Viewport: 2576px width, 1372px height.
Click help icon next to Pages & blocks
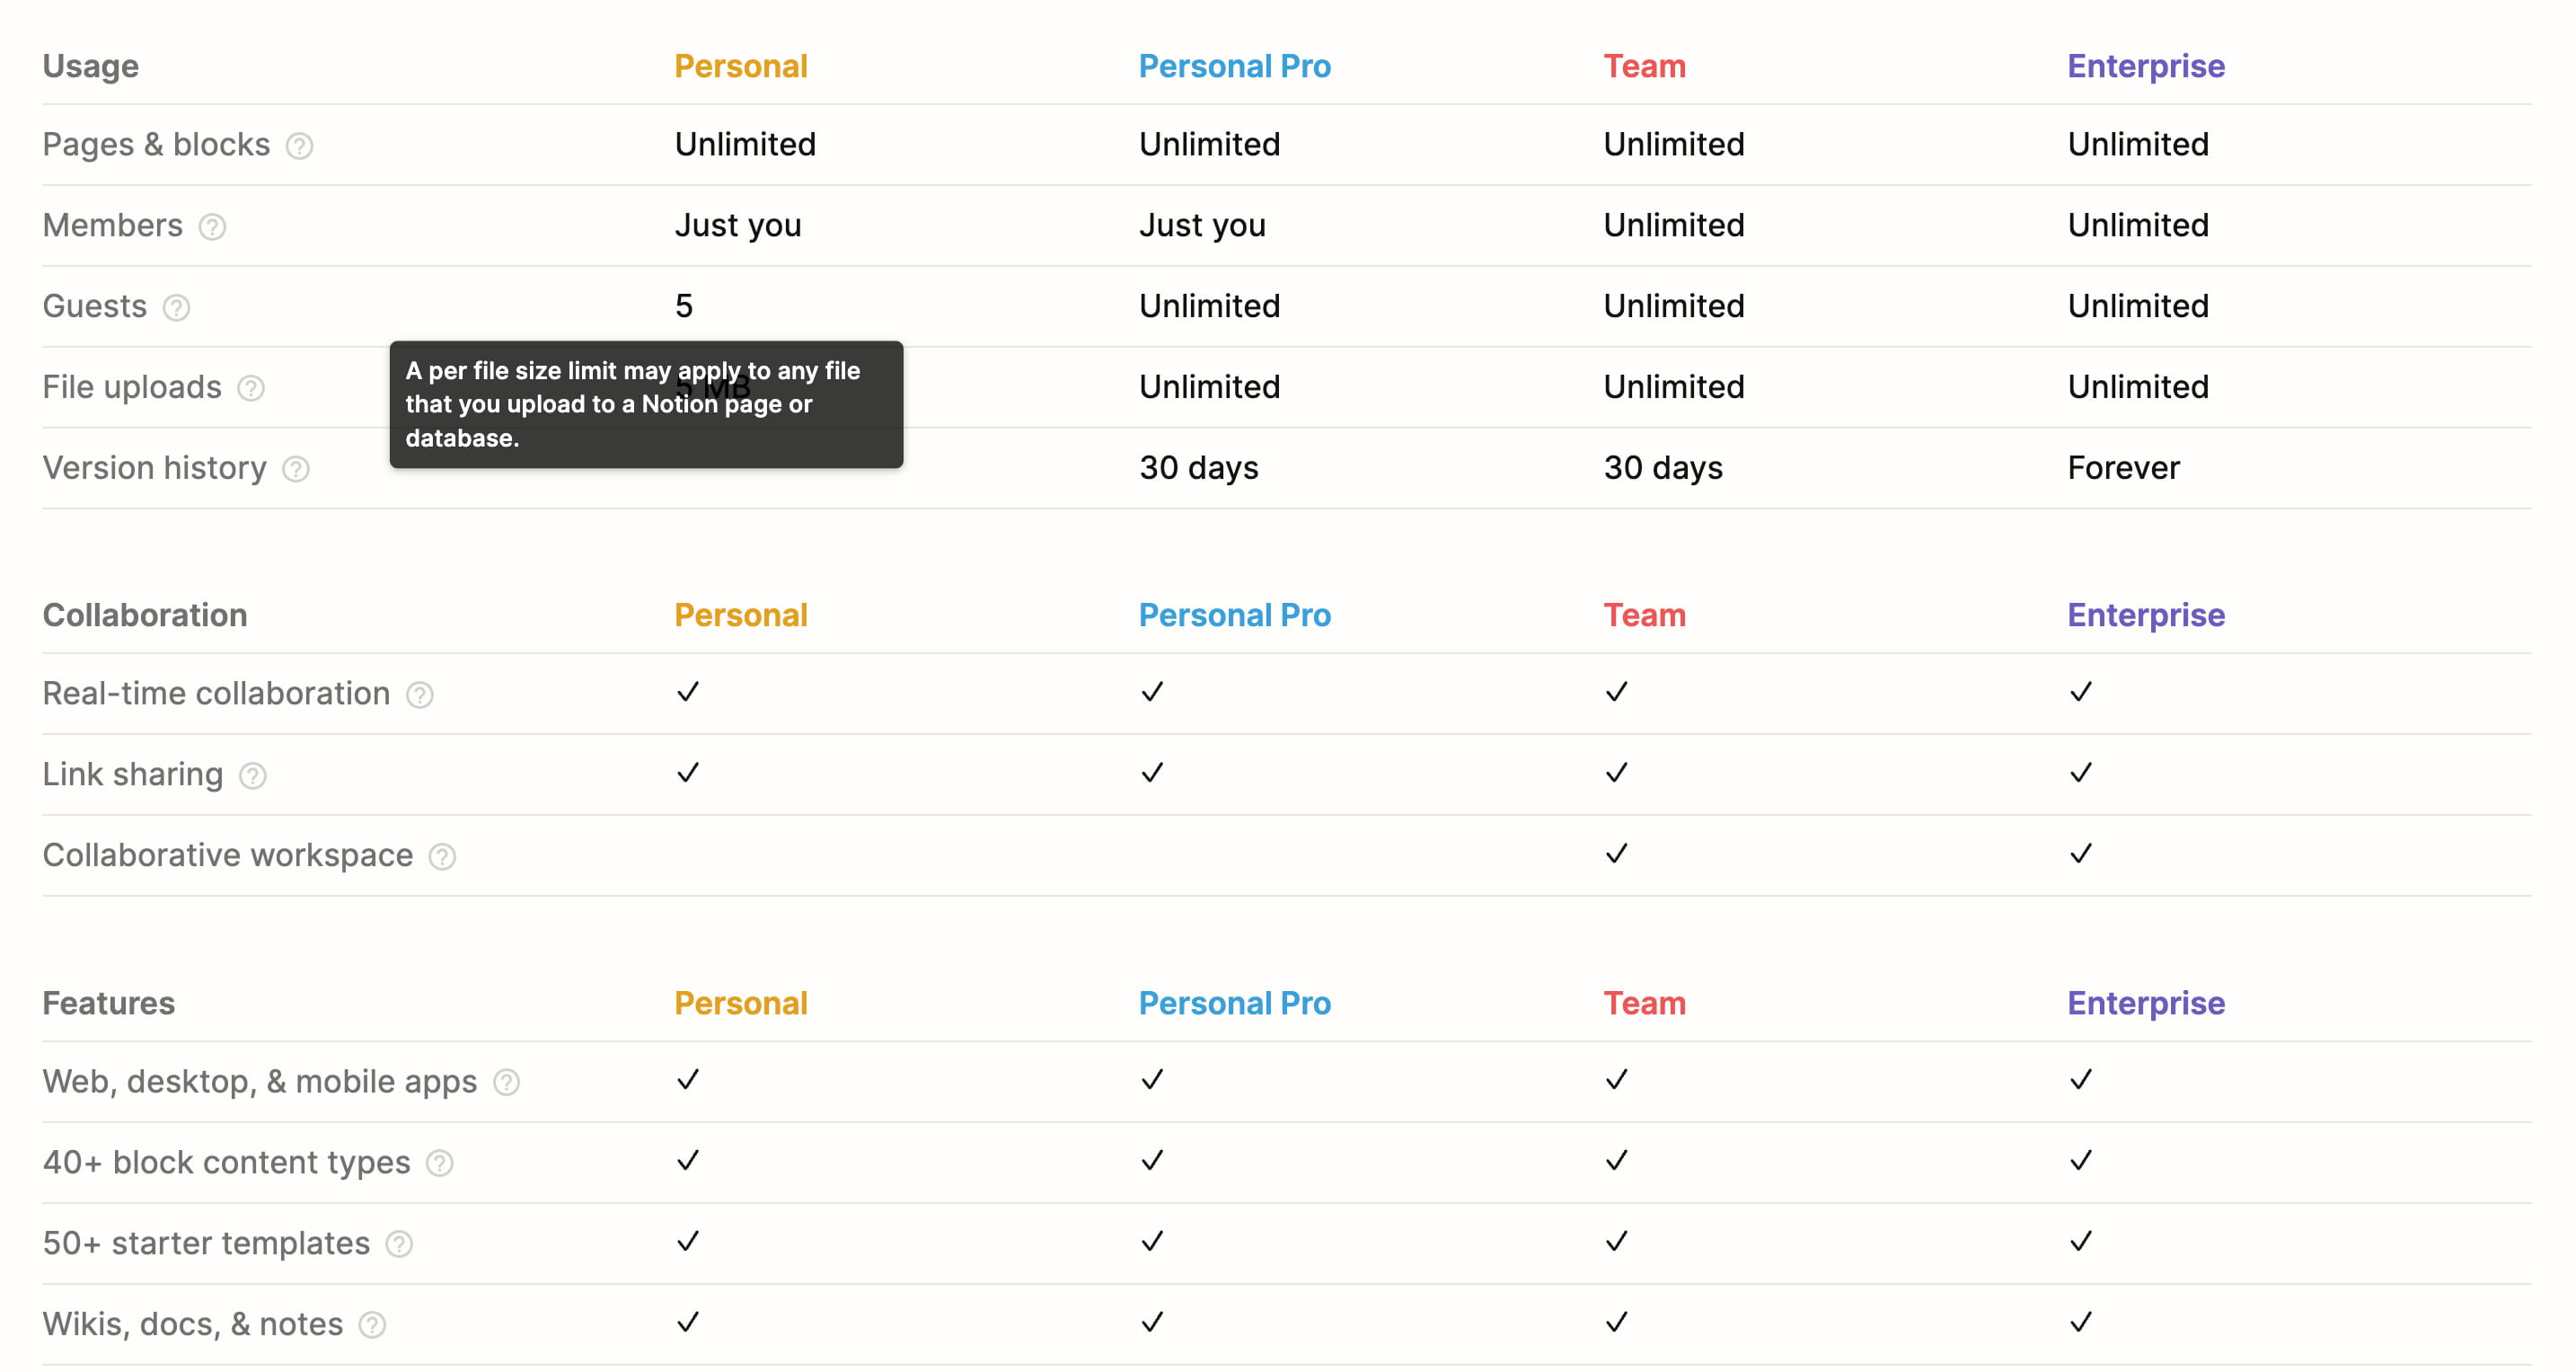pyautogui.click(x=299, y=146)
